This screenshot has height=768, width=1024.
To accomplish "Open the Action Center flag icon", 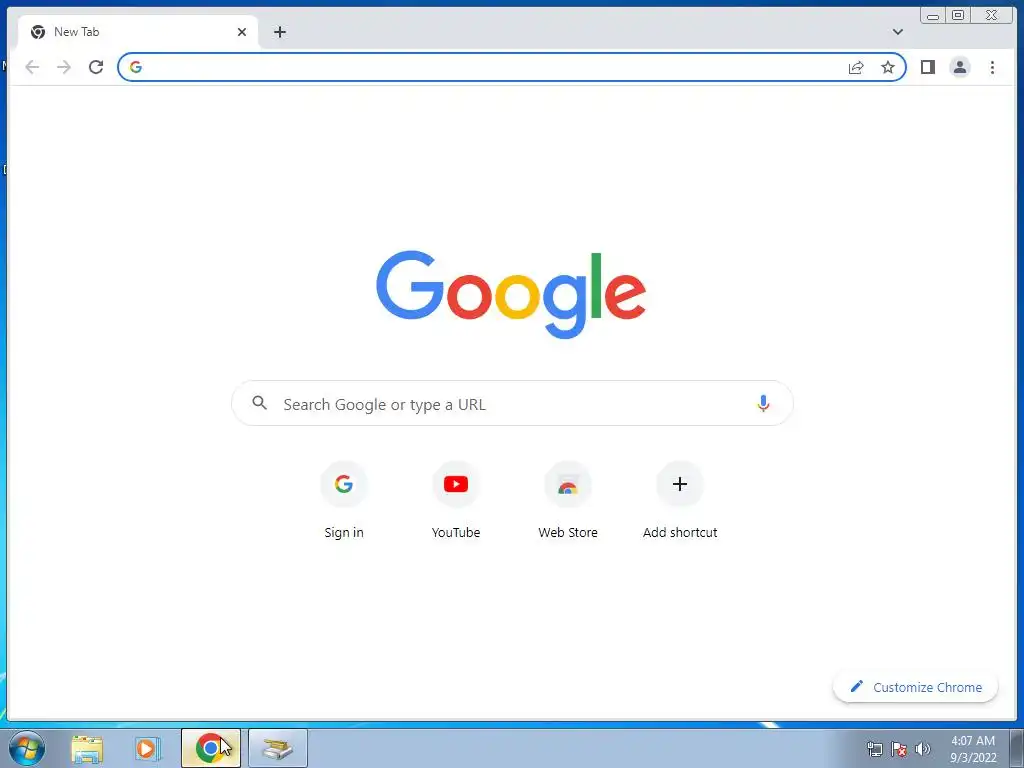I will pos(899,749).
